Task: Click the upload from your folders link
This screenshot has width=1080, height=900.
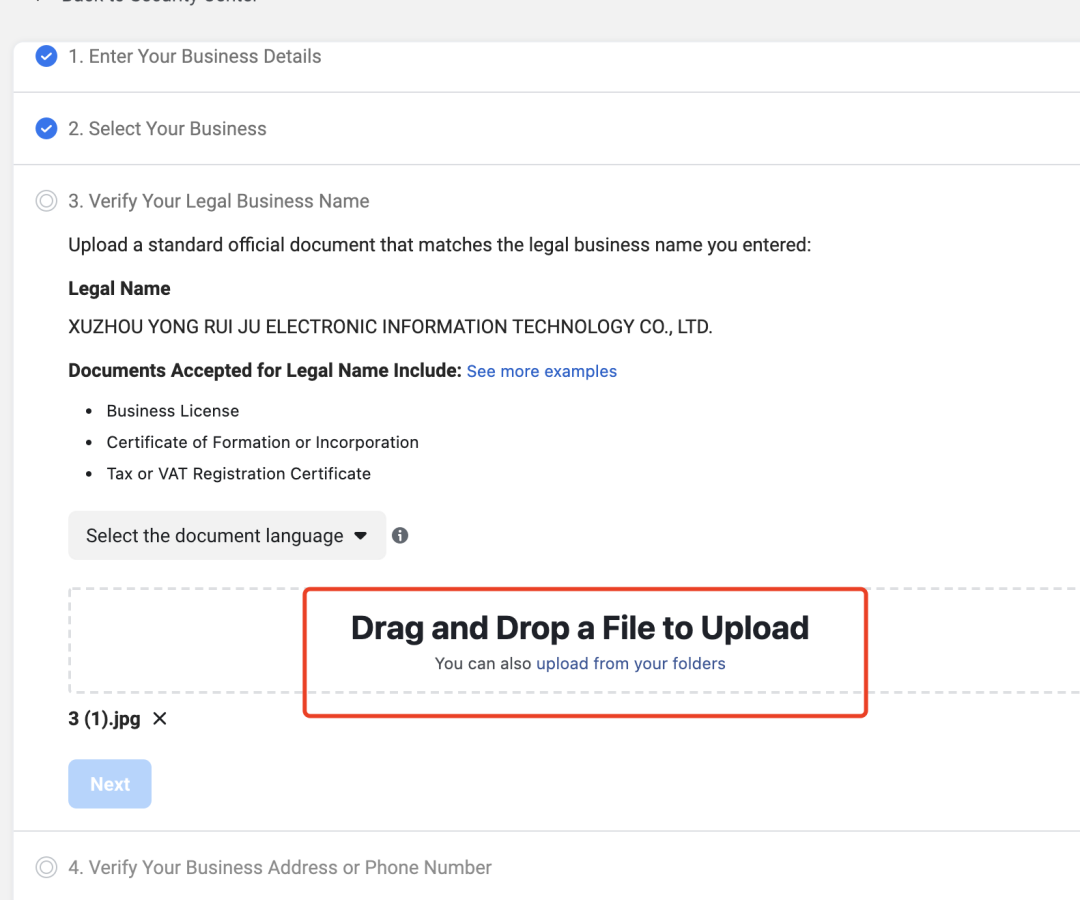Action: click(x=631, y=663)
